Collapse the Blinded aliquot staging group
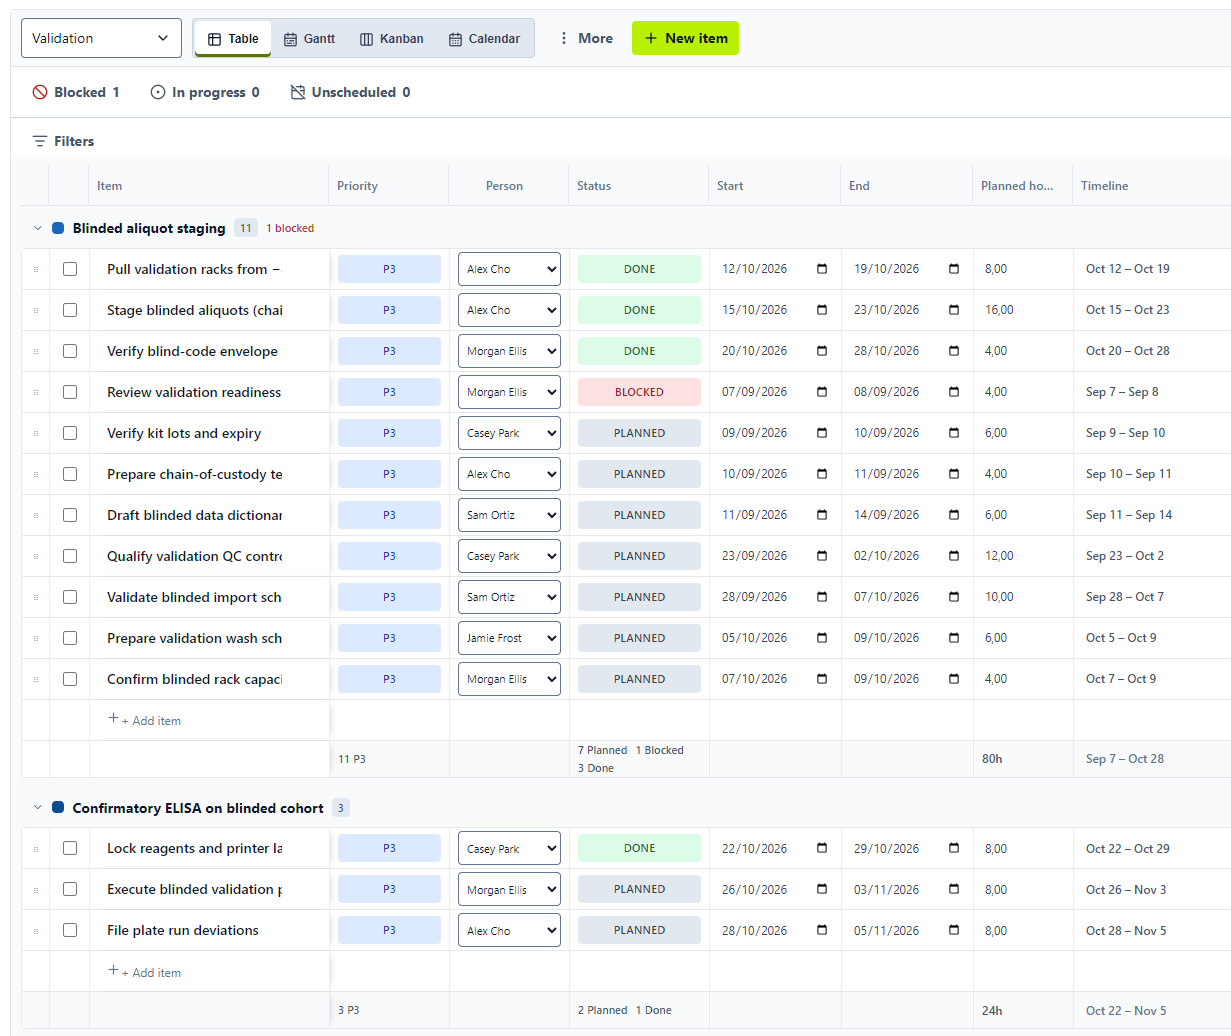Image resolution: width=1231 pixels, height=1036 pixels. pos(38,228)
